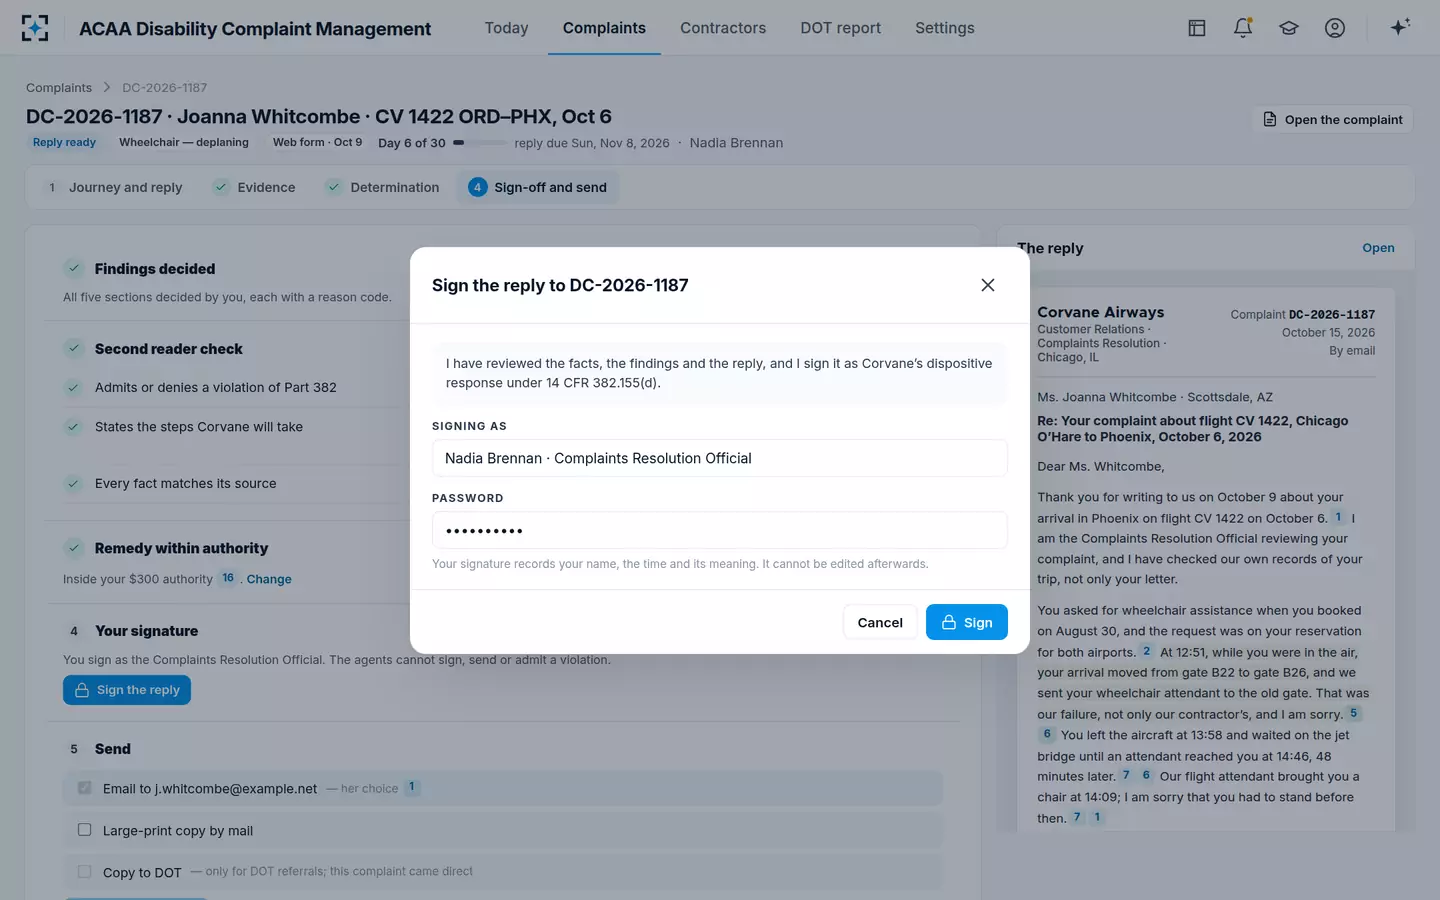This screenshot has width=1440, height=900.
Task: Click Corvane Airways letterhead in reply
Action: tap(1101, 312)
